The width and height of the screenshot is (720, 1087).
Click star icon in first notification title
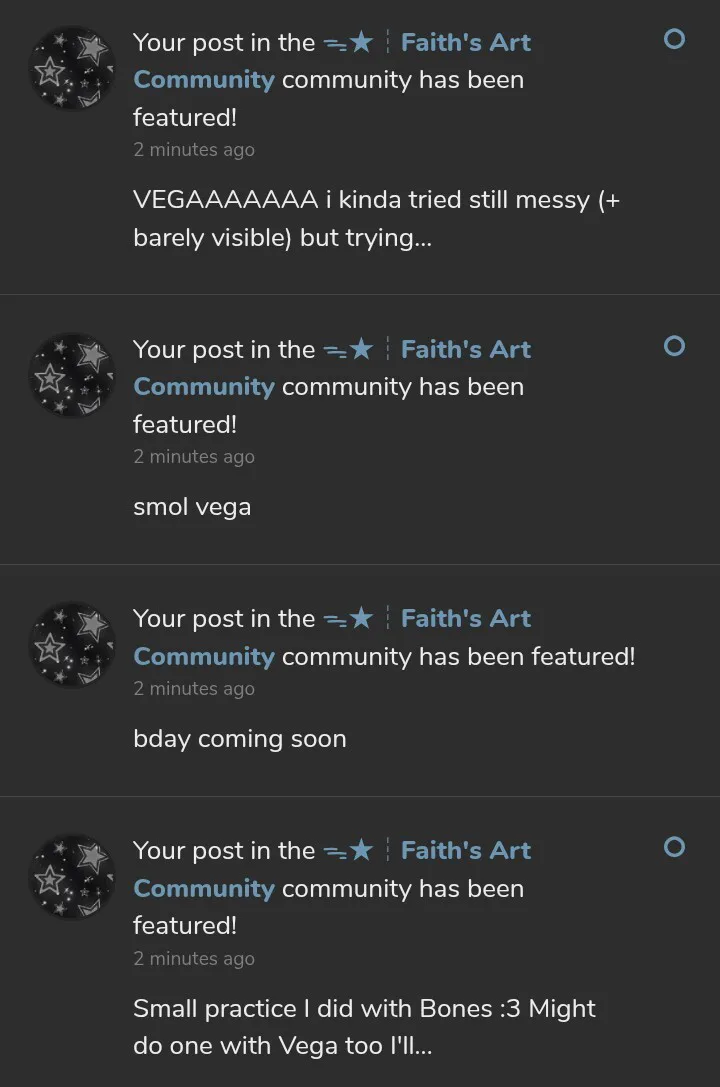[x=360, y=43]
